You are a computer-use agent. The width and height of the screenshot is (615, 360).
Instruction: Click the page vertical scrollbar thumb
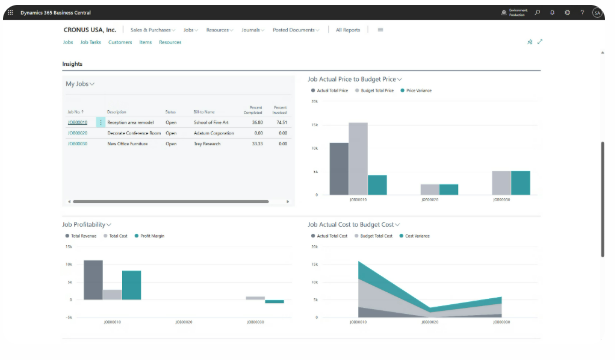[x=602, y=199]
